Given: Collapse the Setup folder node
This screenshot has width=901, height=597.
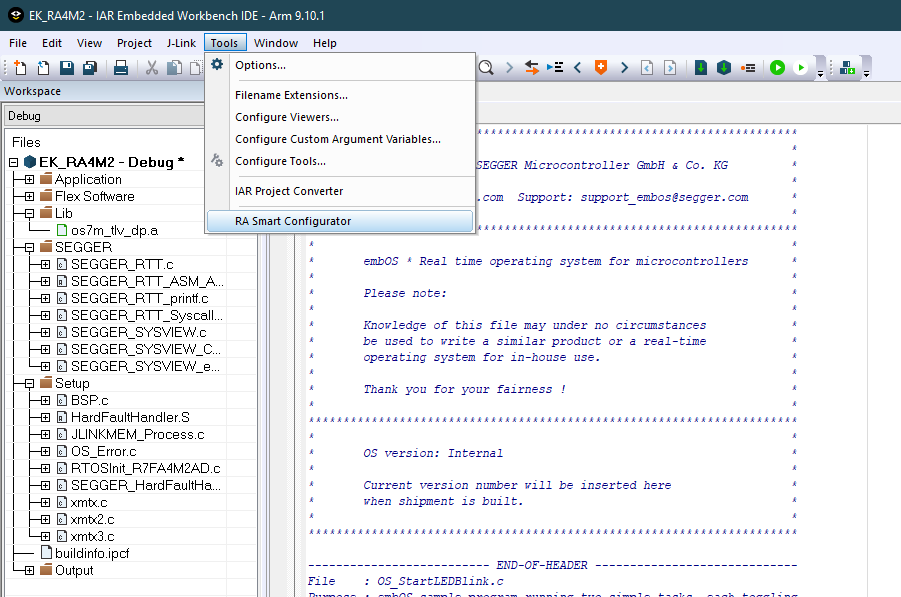Looking at the screenshot, I should point(27,383).
